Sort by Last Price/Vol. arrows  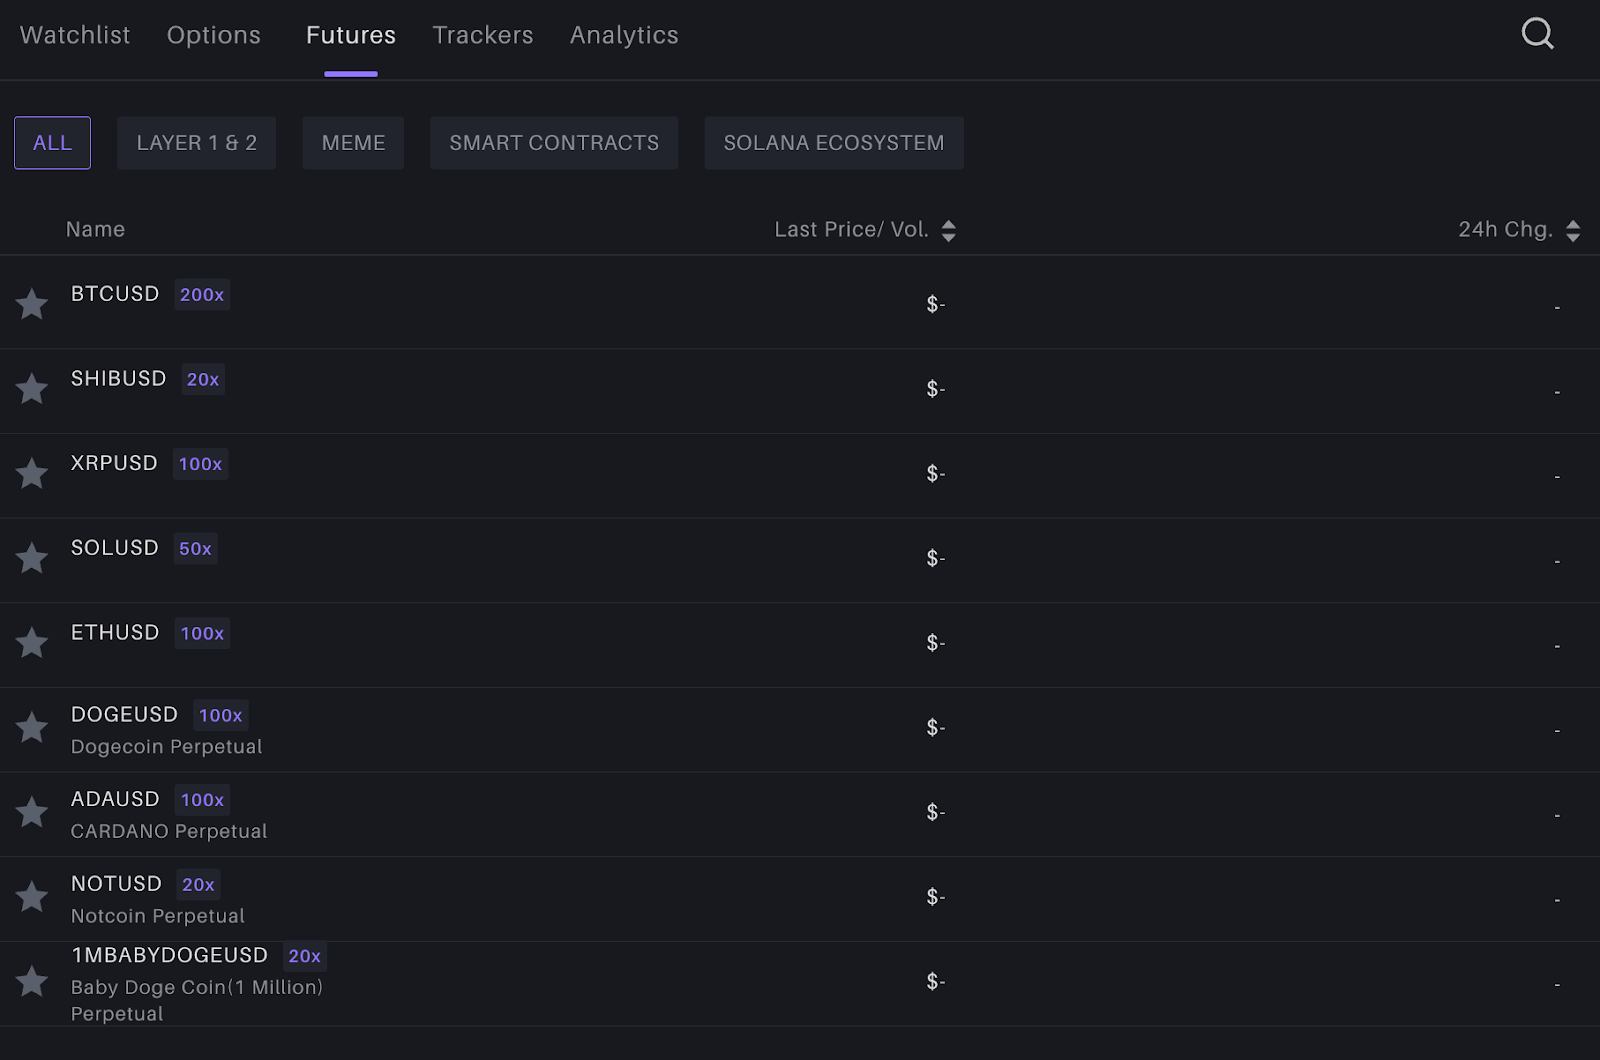point(948,231)
